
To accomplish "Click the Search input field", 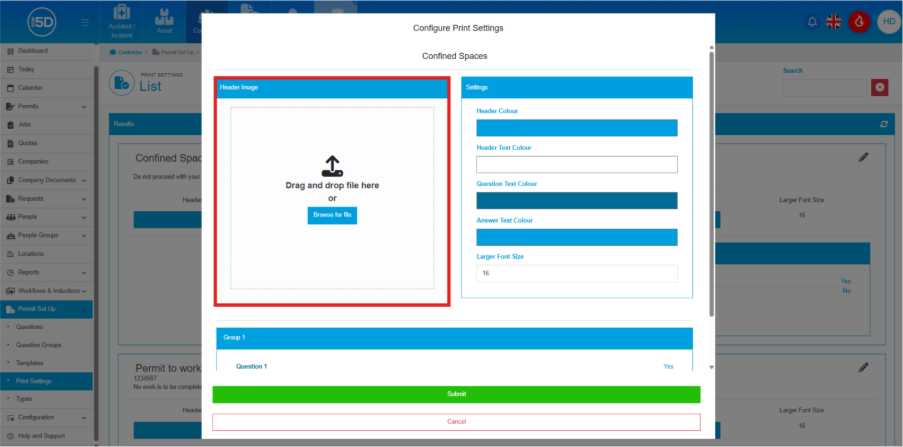I will tap(825, 88).
